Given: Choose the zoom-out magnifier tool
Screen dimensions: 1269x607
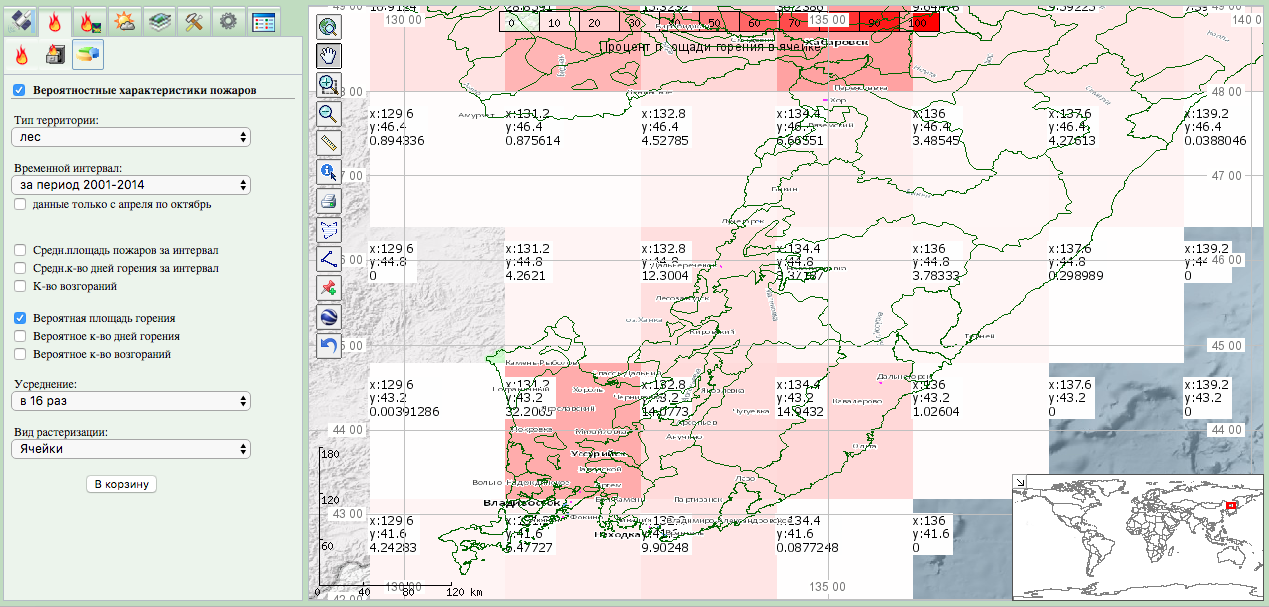Looking at the screenshot, I should [328, 114].
